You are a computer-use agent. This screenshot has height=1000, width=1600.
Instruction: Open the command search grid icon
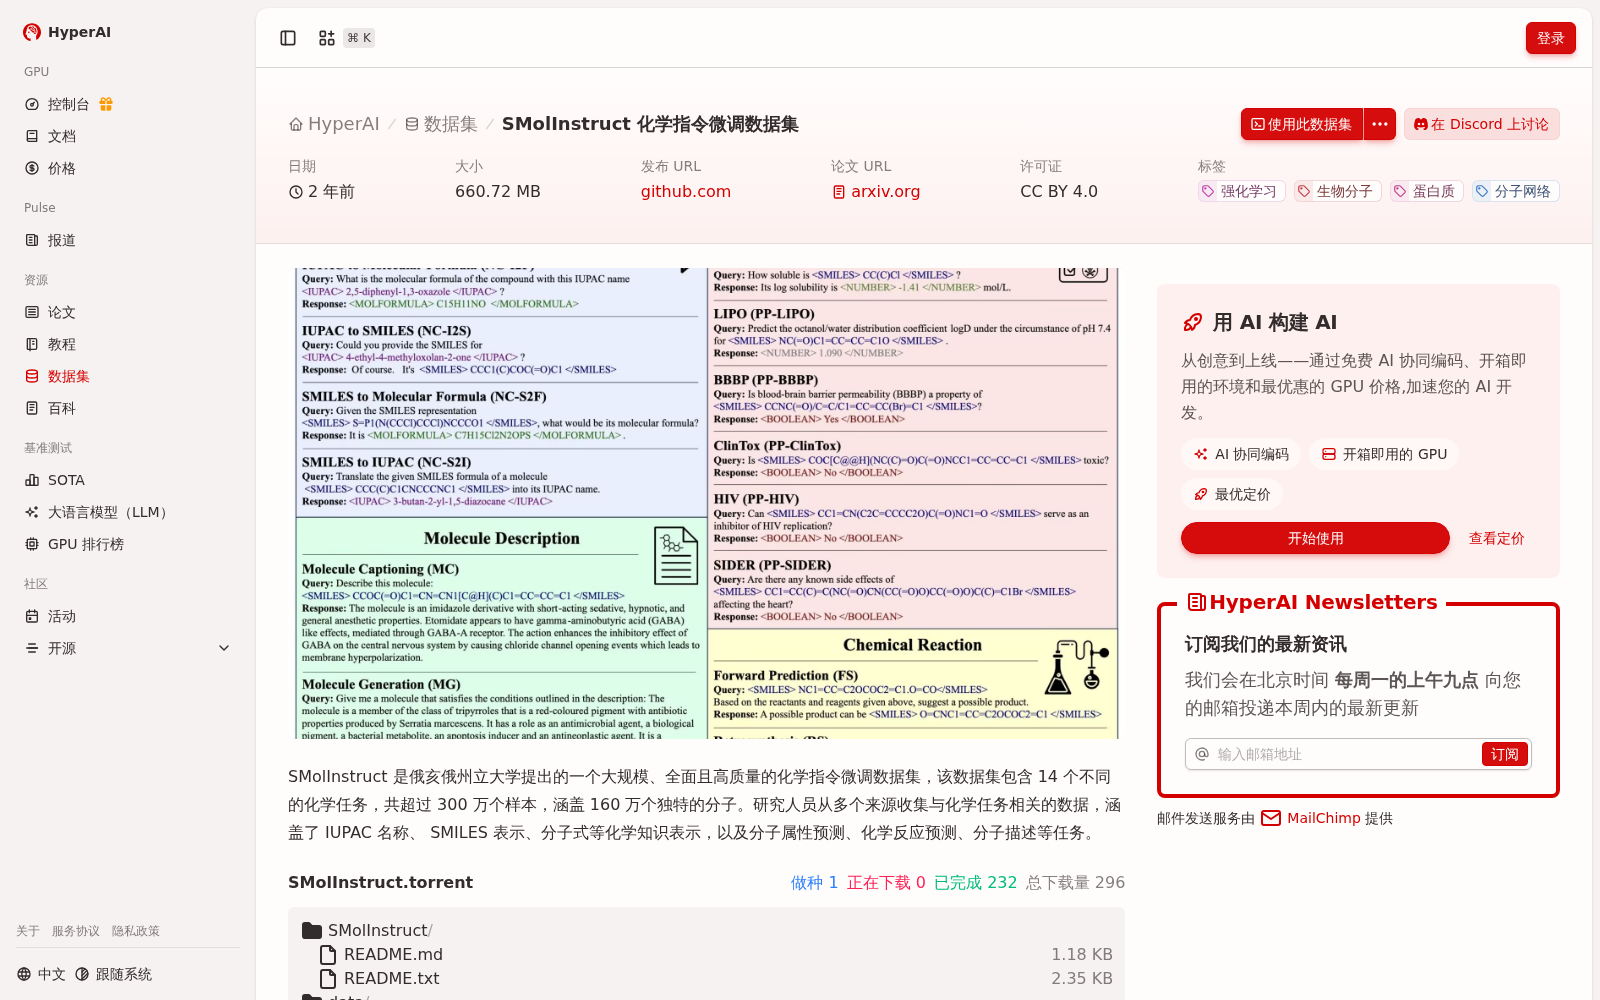click(327, 38)
